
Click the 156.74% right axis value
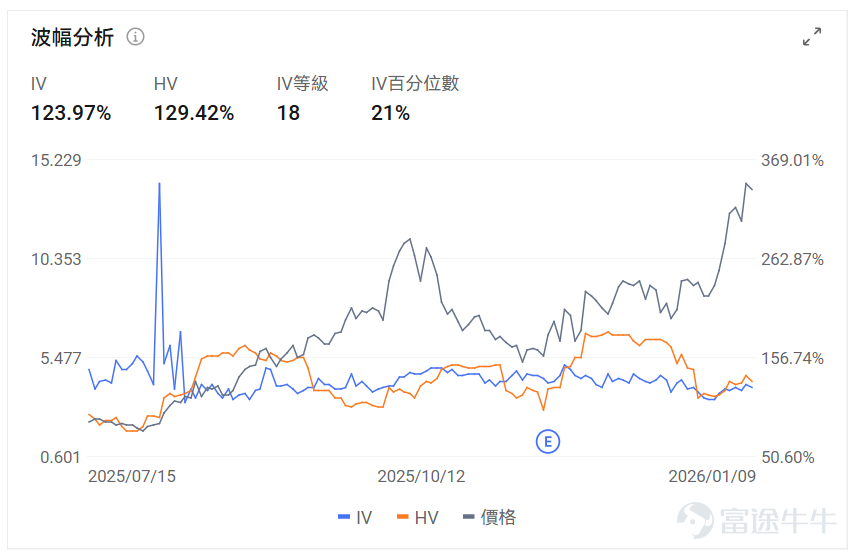pyautogui.click(x=793, y=359)
